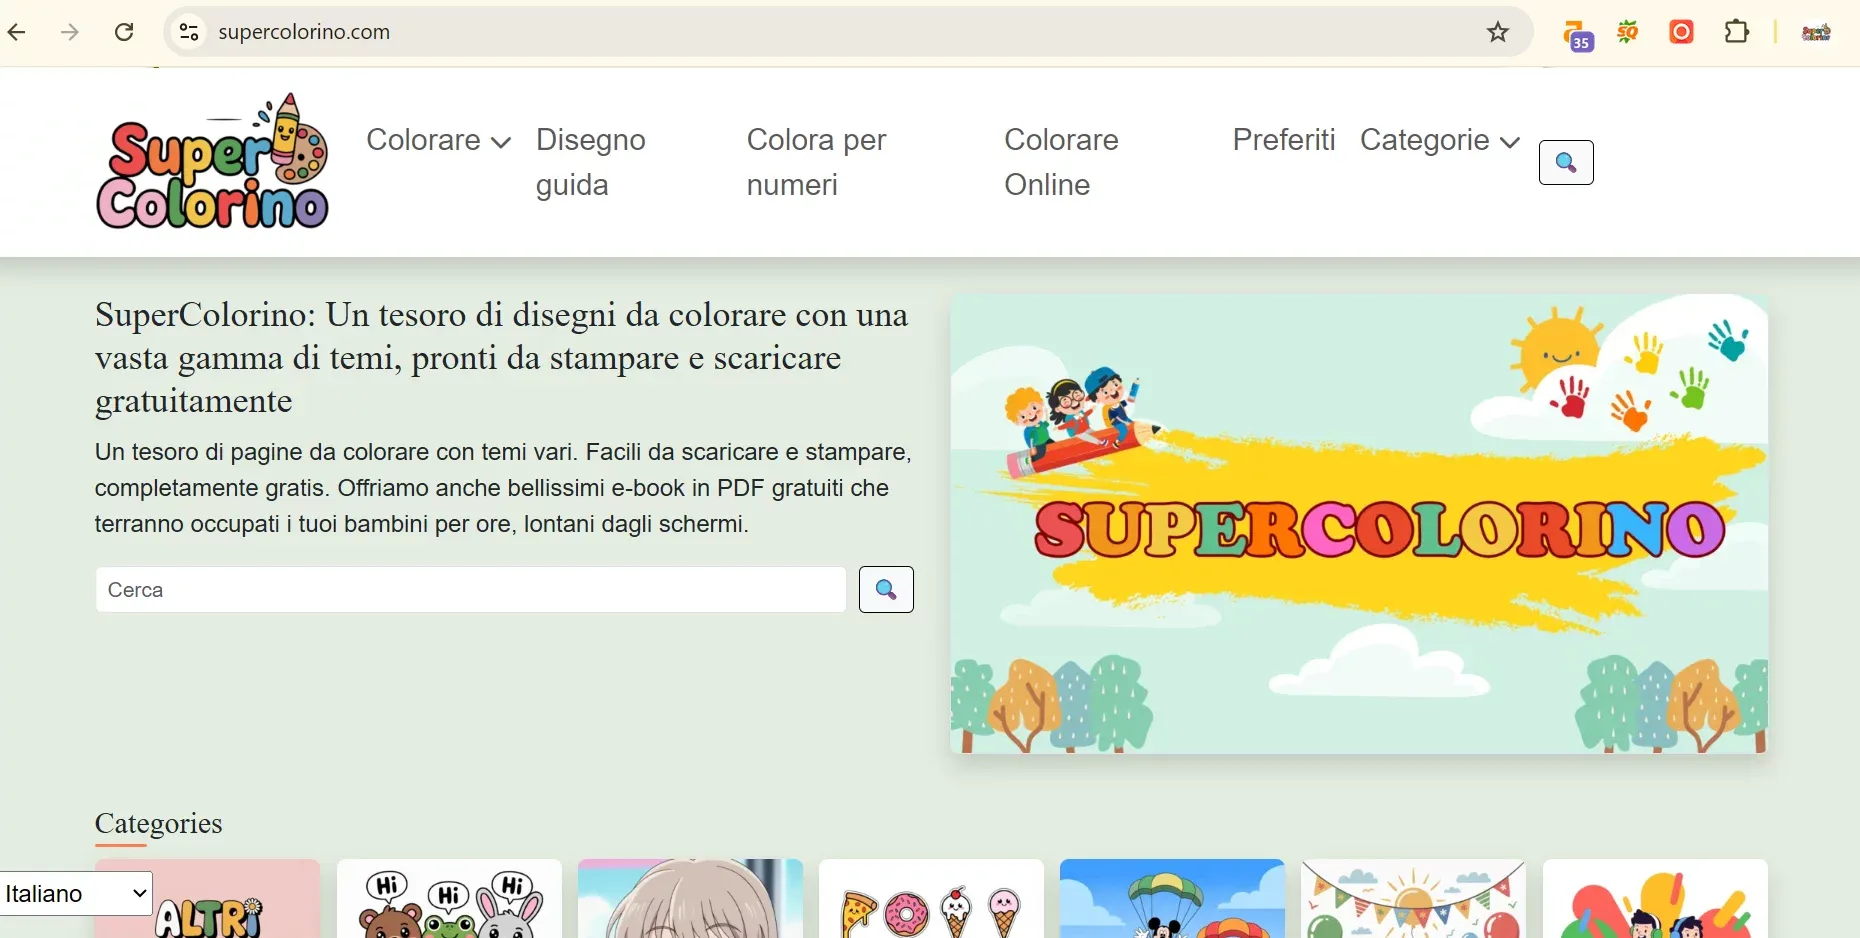Viewport: 1860px width, 938px height.
Task: Open Colora per numeri menu item
Action: (816, 162)
